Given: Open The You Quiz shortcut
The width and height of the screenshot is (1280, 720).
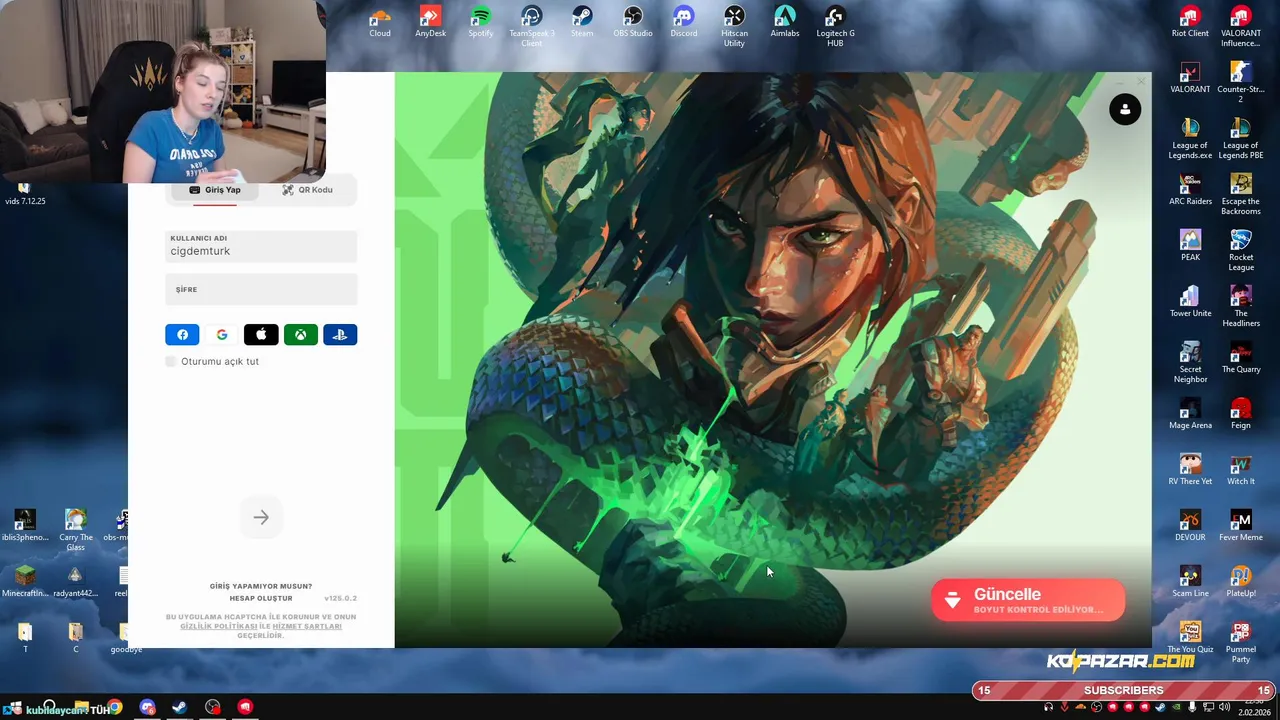Looking at the screenshot, I should (x=1190, y=638).
